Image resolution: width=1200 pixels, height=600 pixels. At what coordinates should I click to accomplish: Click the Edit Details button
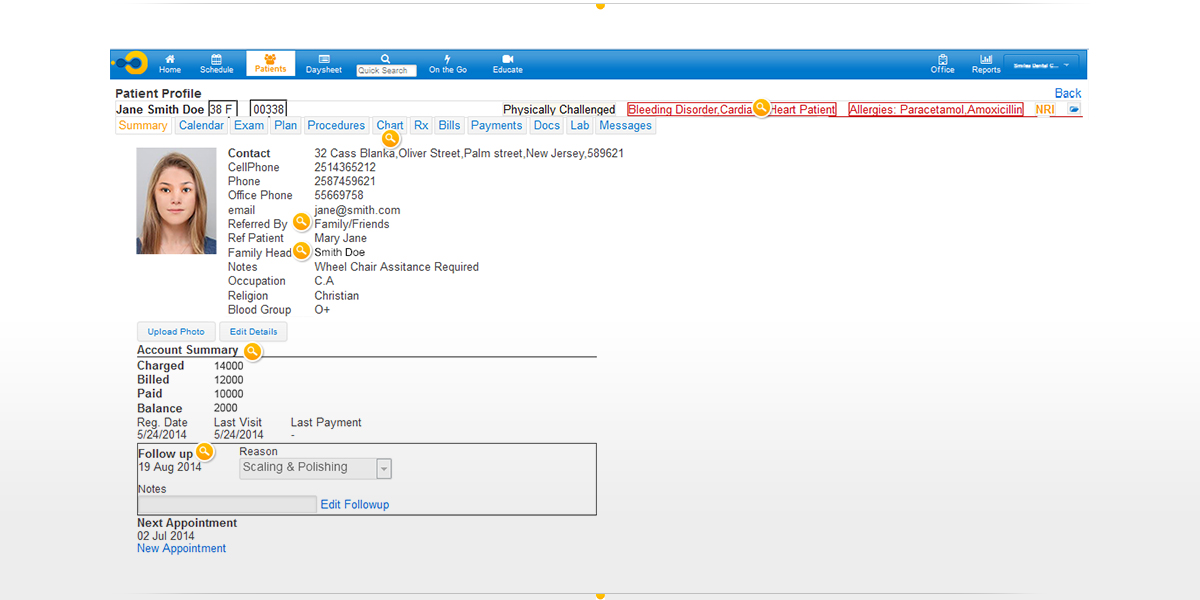[x=253, y=332]
